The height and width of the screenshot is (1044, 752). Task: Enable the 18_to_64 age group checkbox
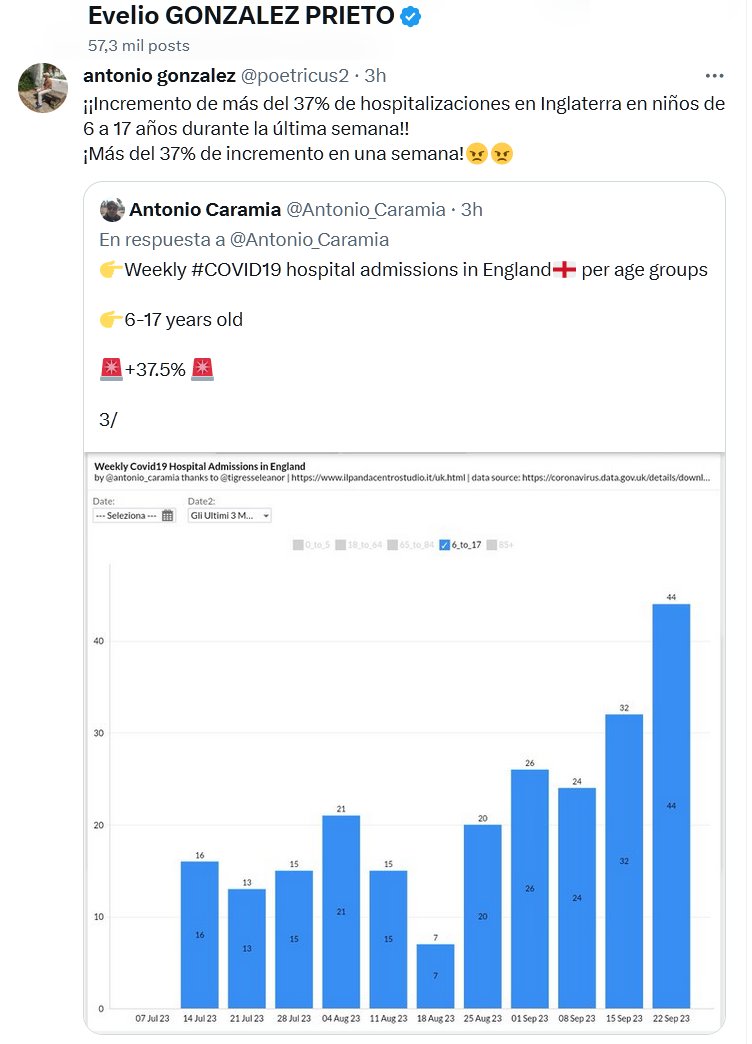[x=341, y=545]
